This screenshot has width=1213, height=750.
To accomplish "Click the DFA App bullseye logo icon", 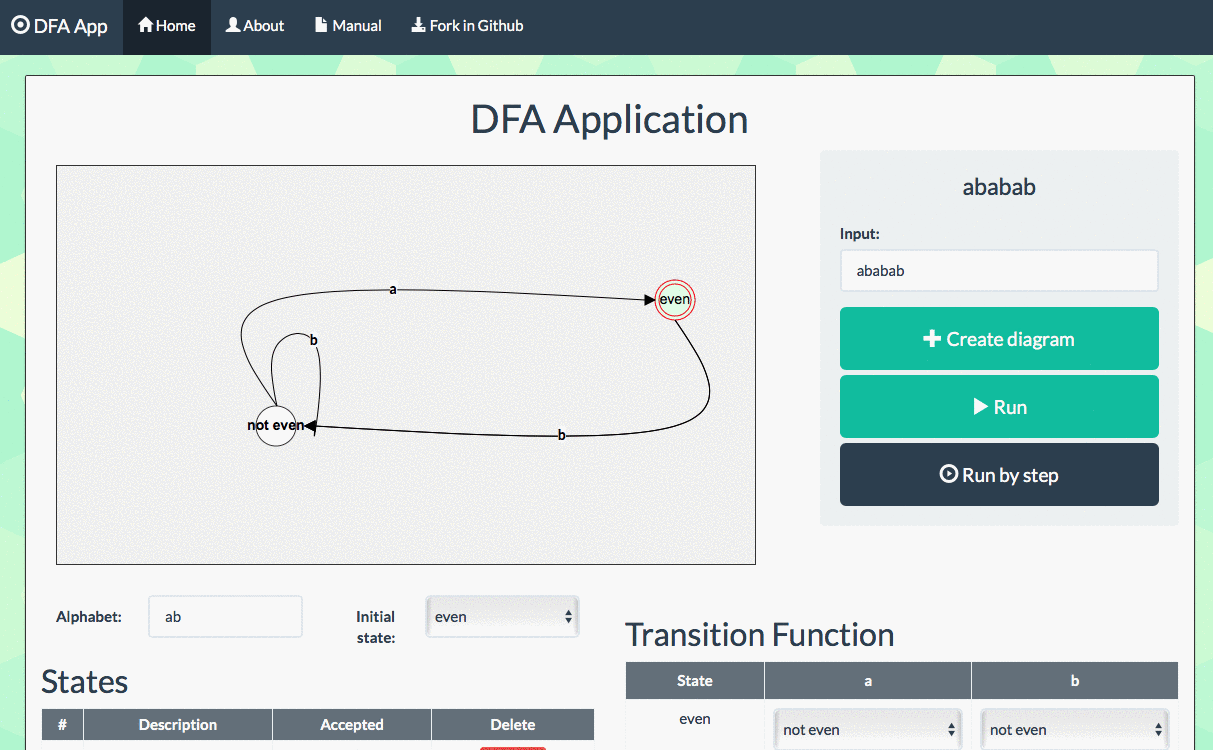I will pyautogui.click(x=19, y=26).
